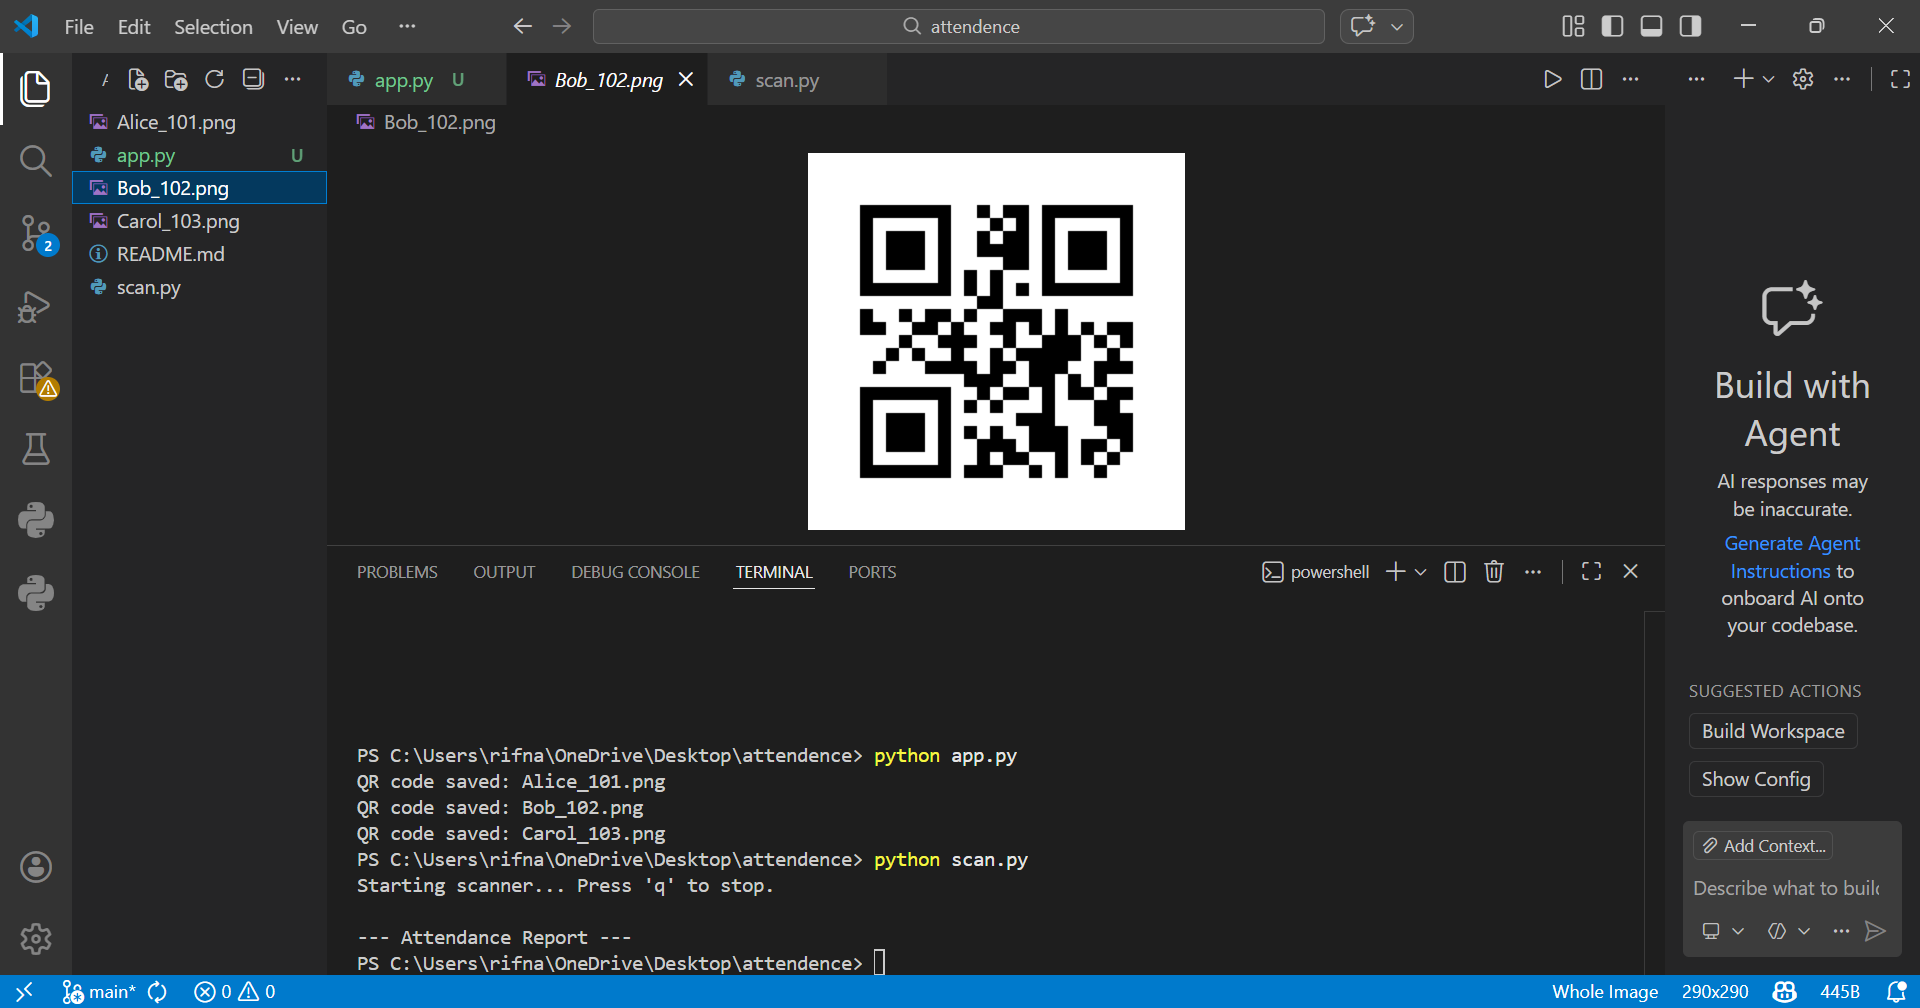Switch to the DEBUG CONSOLE tab
1920x1008 pixels.
634,571
